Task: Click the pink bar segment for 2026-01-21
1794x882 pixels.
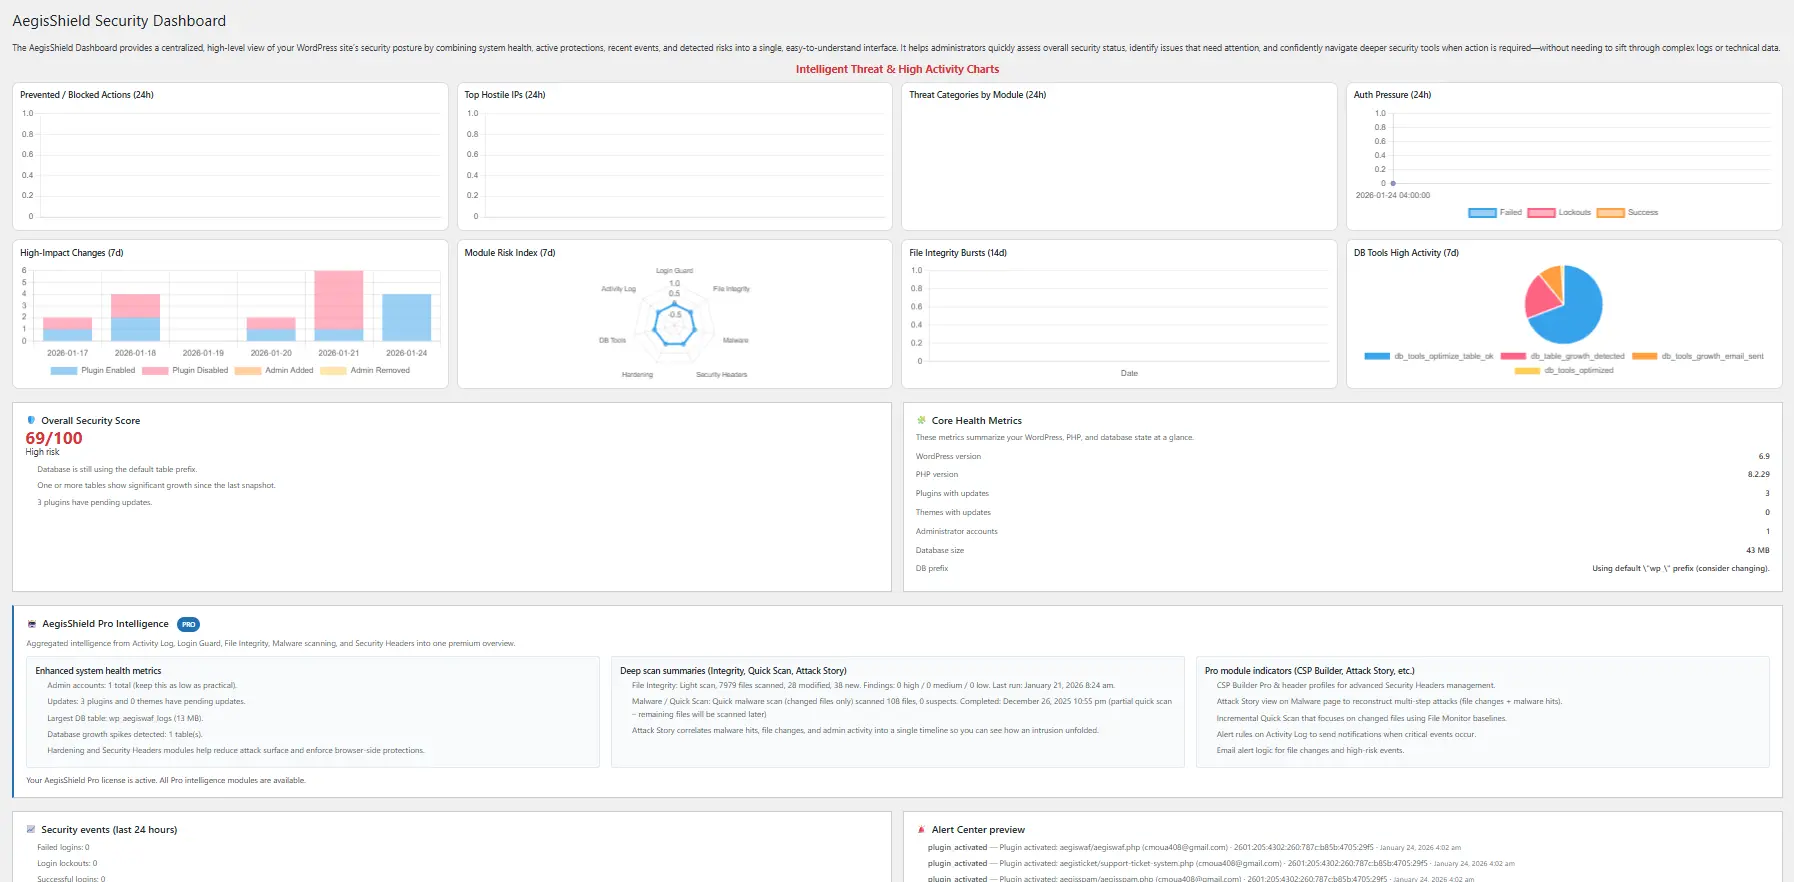Action: click(339, 300)
